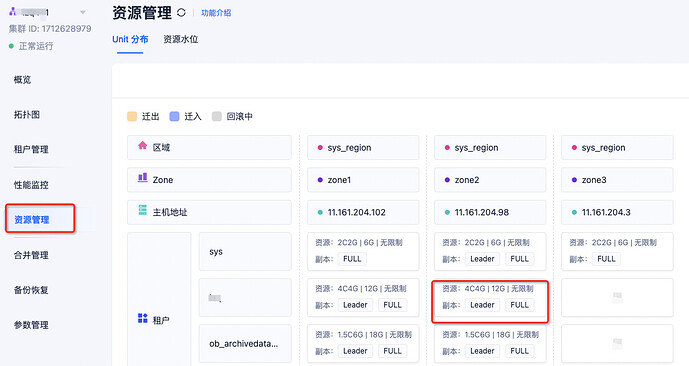Click the zone1 cell
The width and height of the screenshot is (689, 366).
[363, 180]
